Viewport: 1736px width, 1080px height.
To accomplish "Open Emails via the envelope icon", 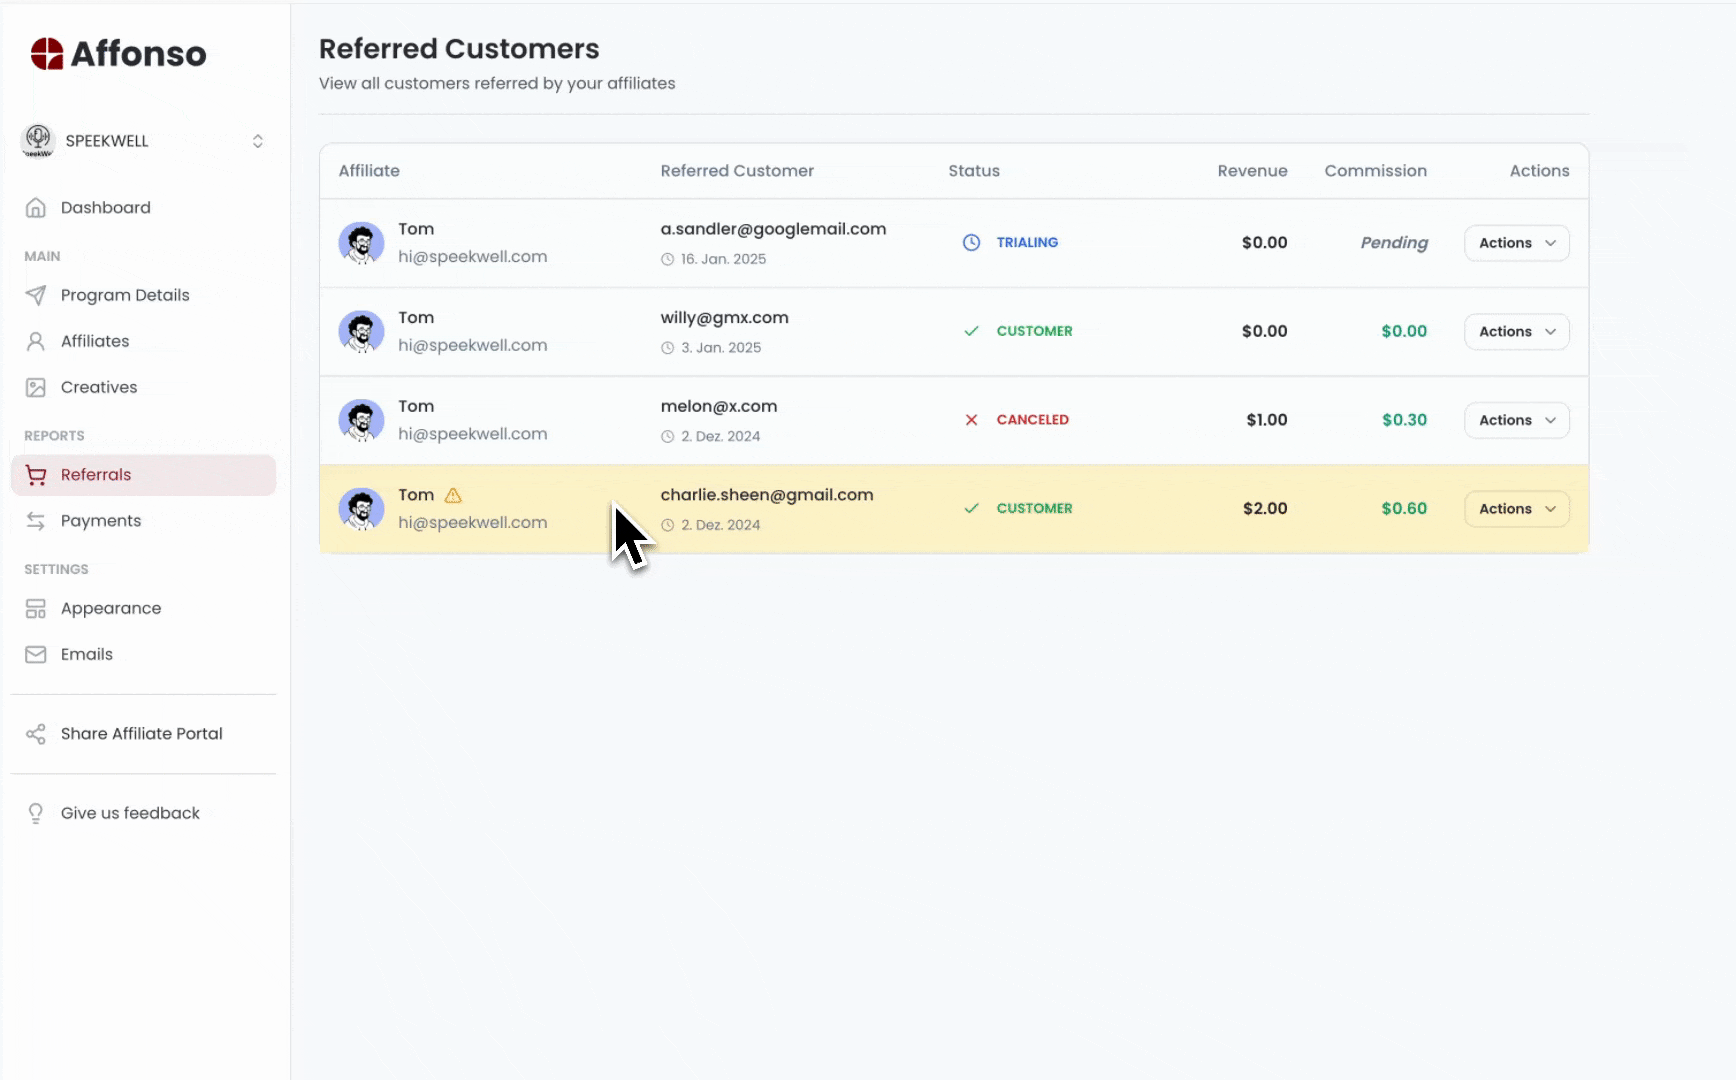I will (36, 654).
